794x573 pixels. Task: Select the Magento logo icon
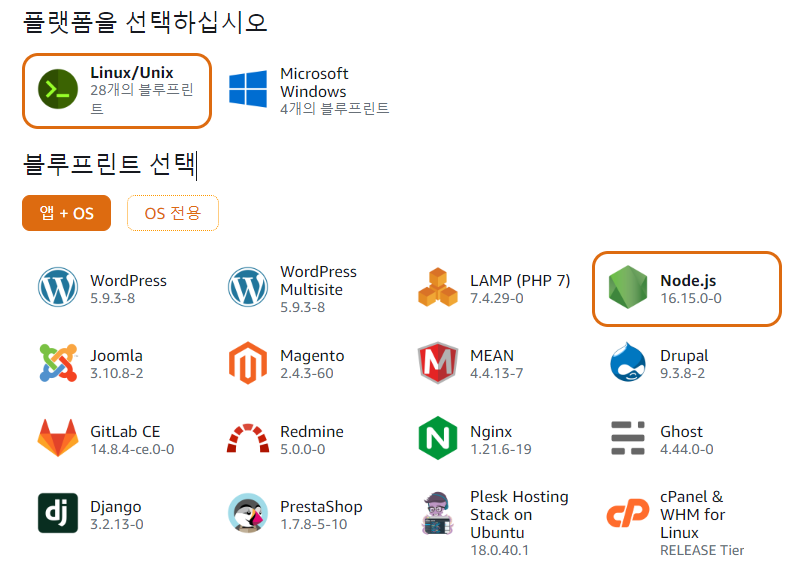coord(248,363)
